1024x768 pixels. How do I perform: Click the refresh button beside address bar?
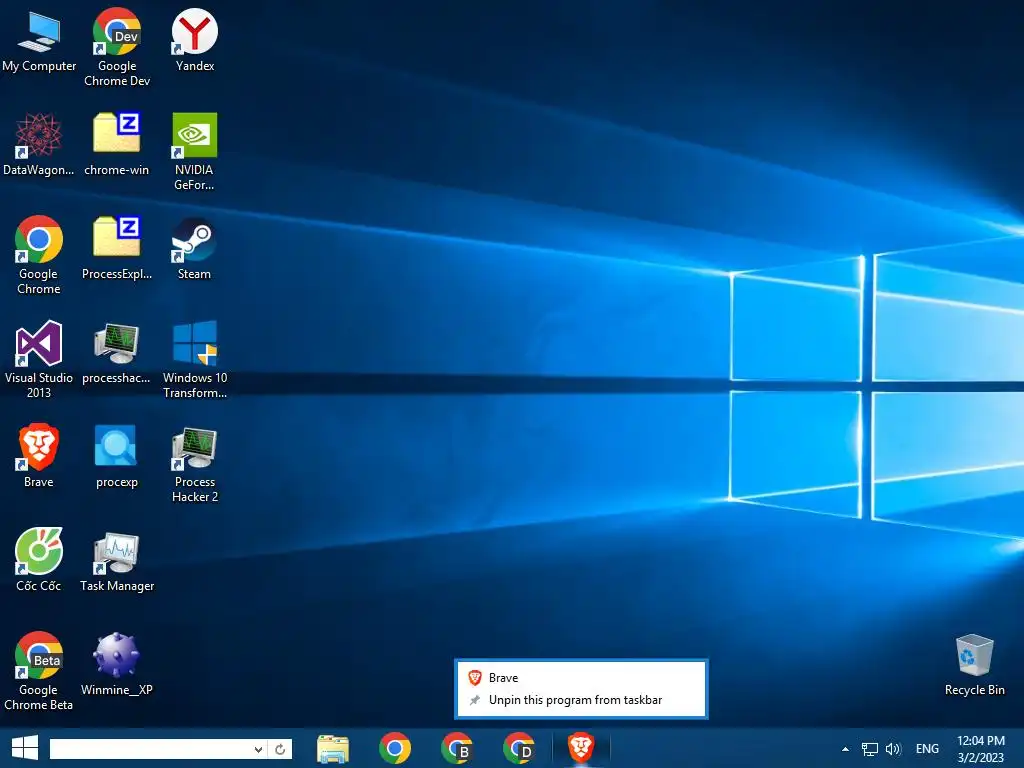tap(280, 749)
